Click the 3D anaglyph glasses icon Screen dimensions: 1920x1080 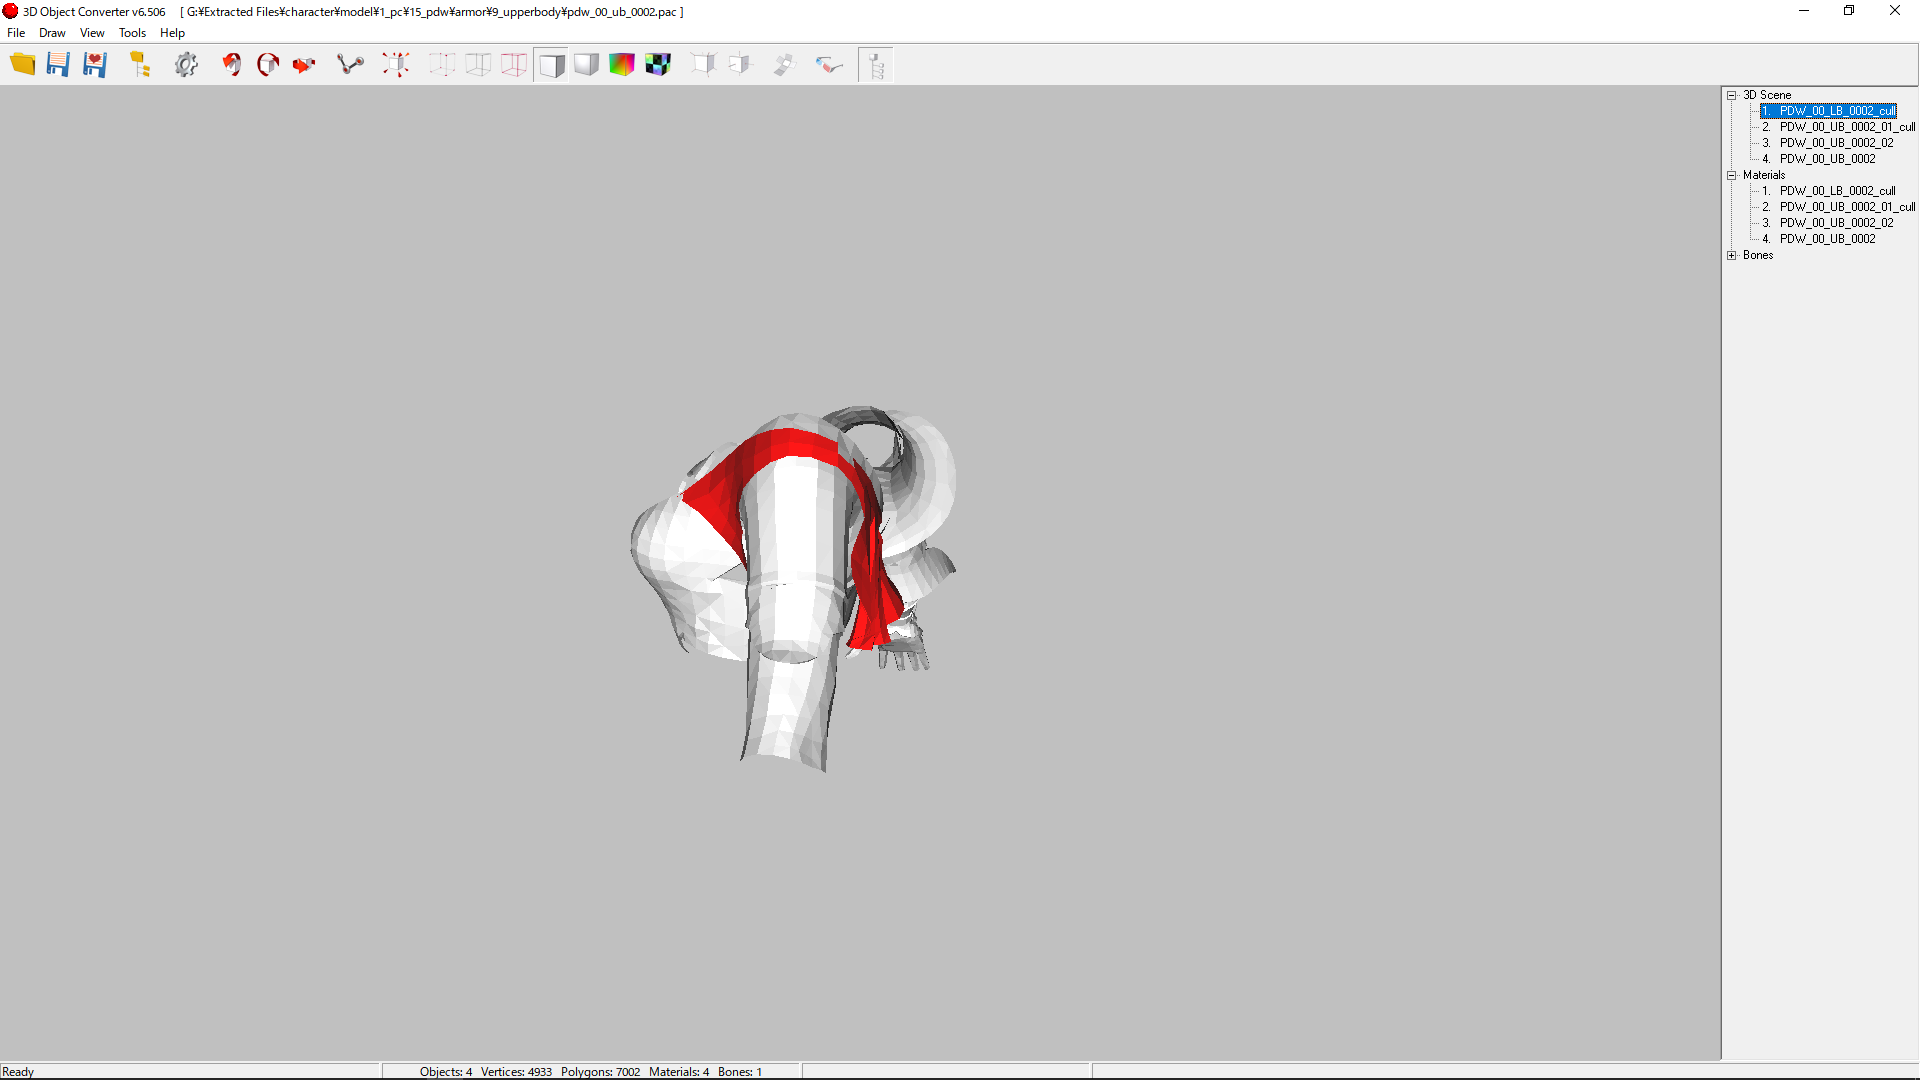829,65
